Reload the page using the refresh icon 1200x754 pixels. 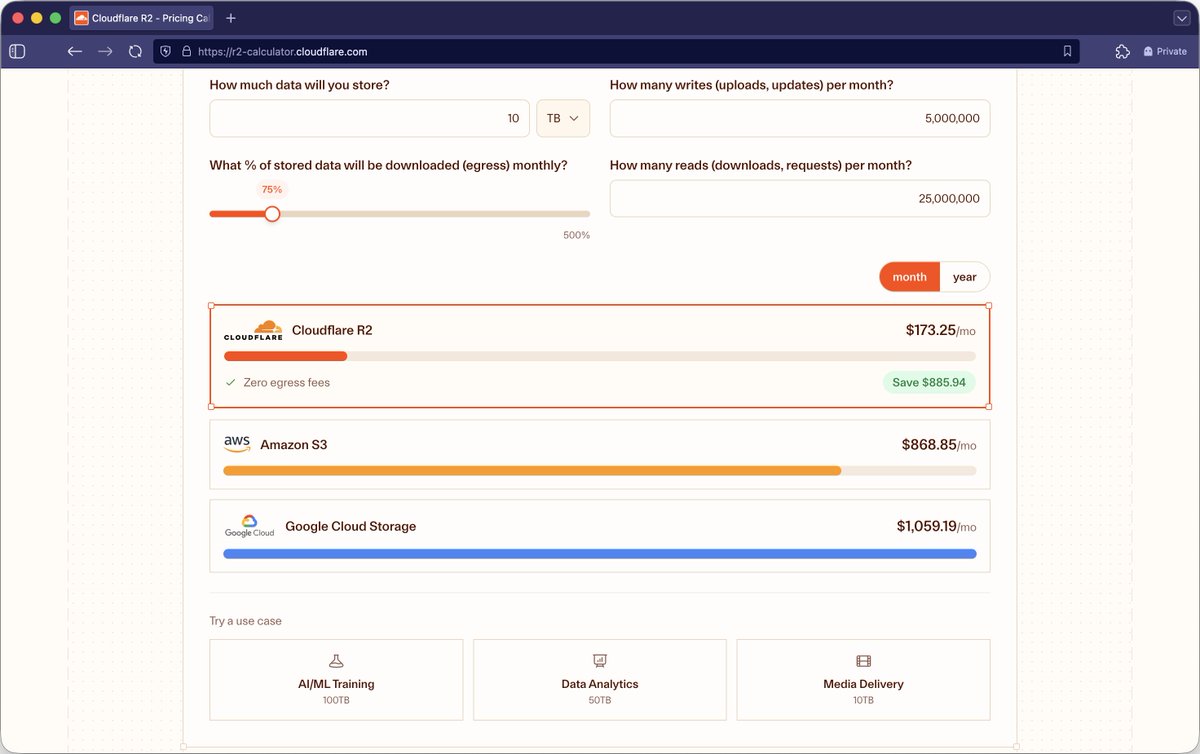[x=135, y=51]
